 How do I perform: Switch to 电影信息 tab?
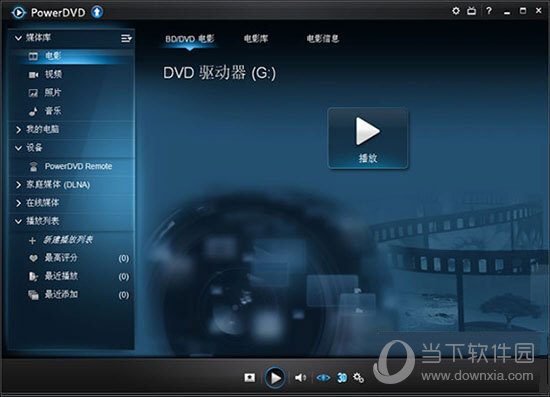323,39
